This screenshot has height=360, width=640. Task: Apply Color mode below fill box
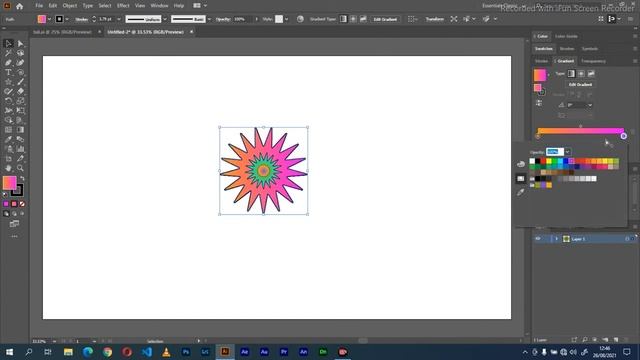point(6,204)
